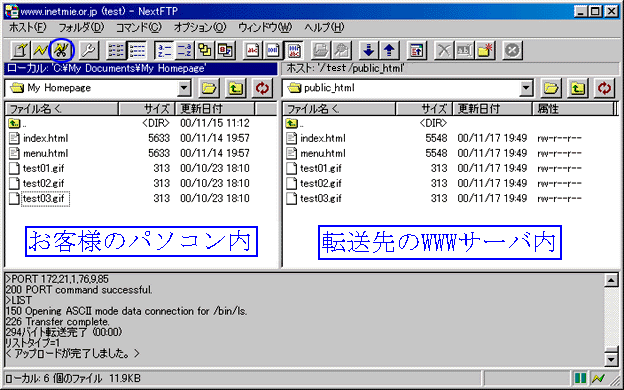Select host test01.gif file
Image resolution: width=624 pixels, height=390 pixels.
tap(314, 169)
